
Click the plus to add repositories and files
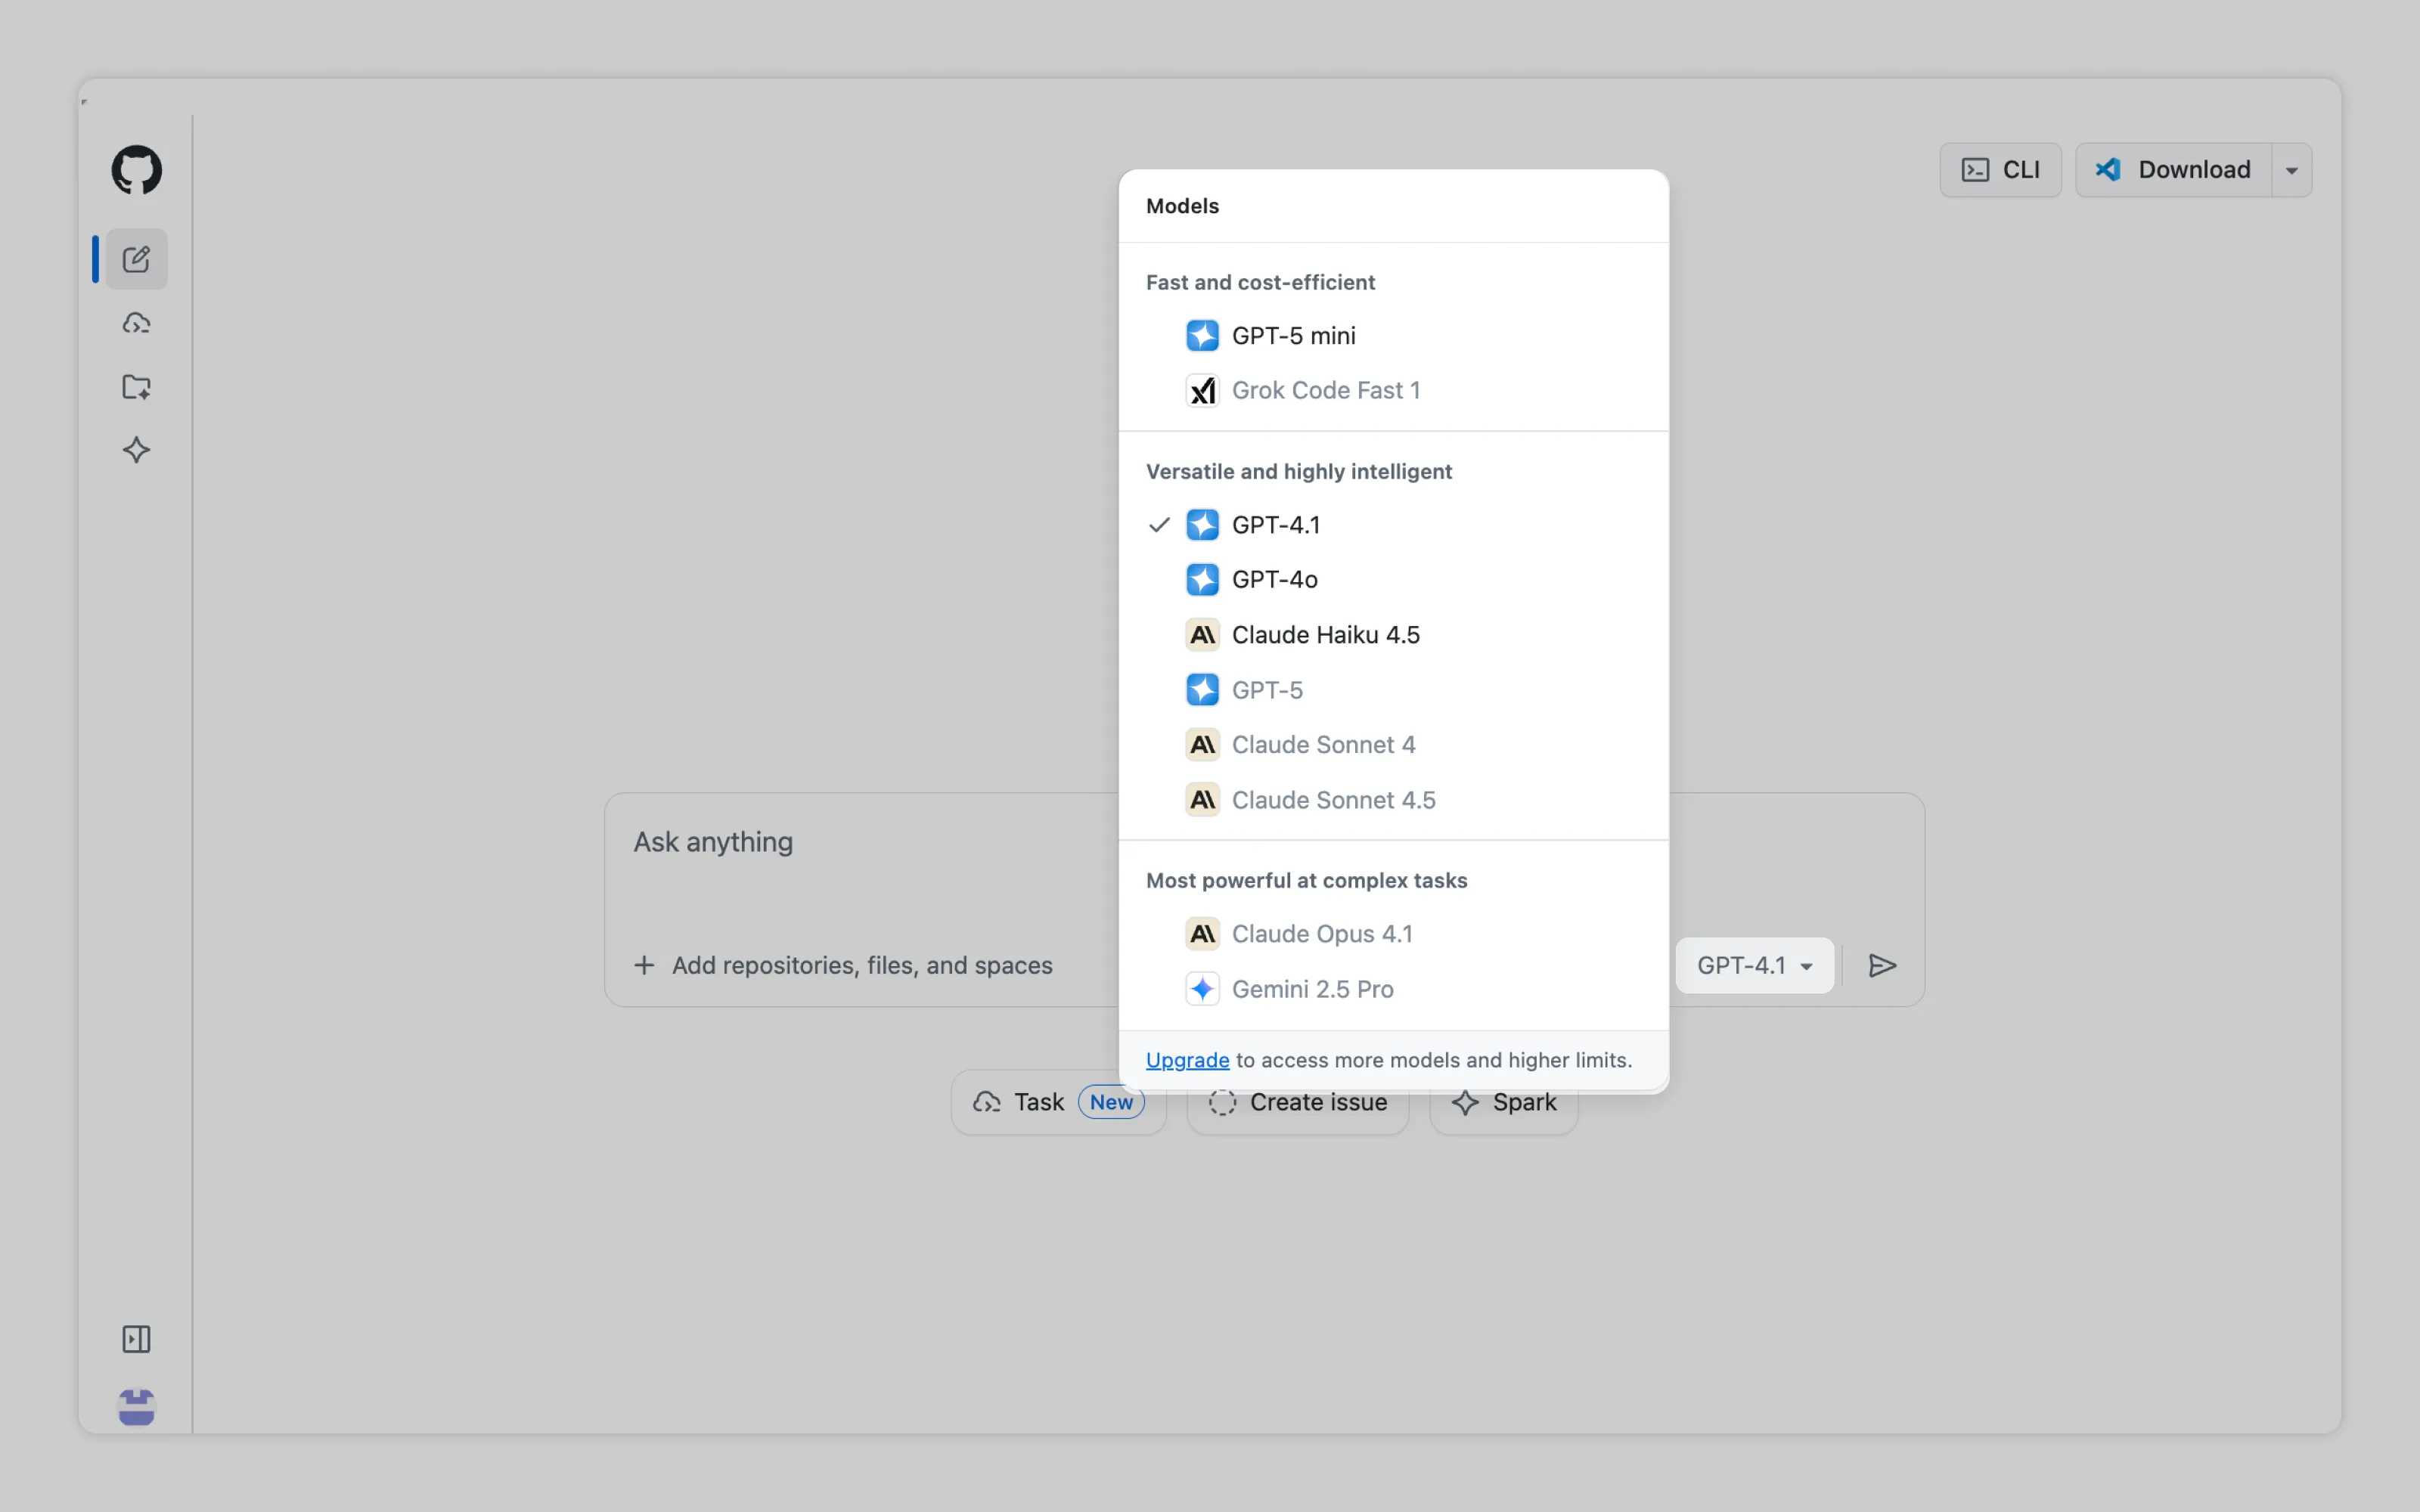point(644,965)
